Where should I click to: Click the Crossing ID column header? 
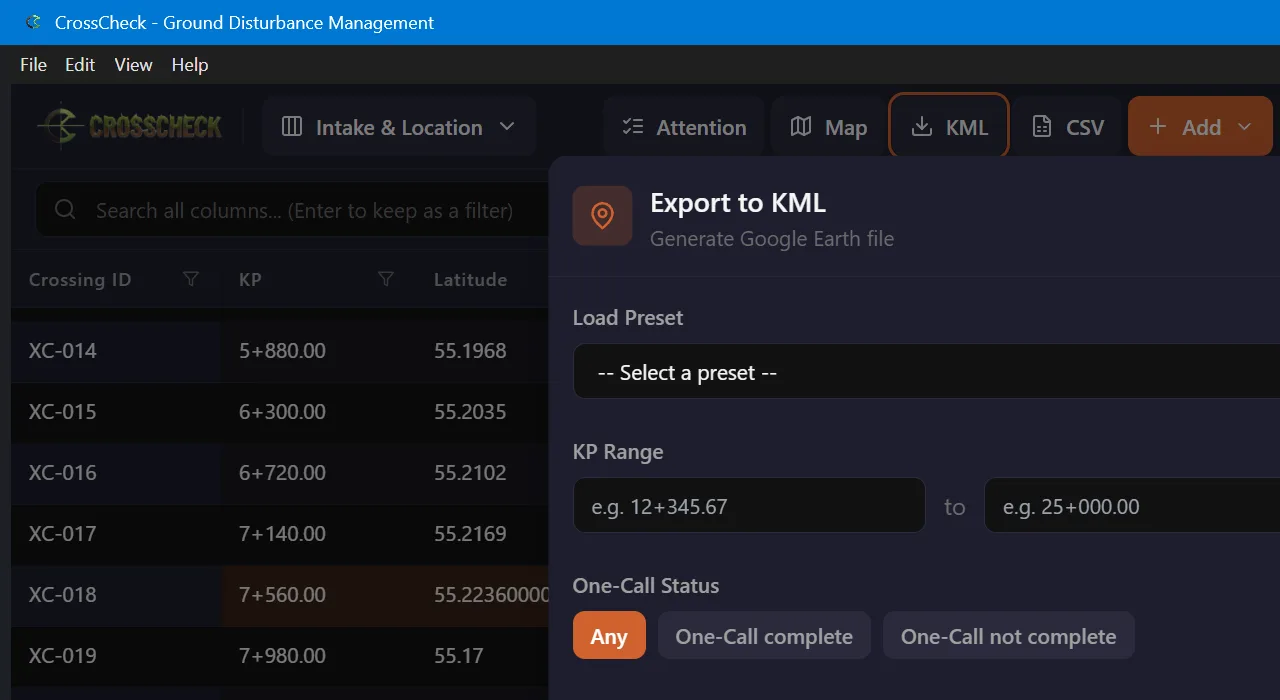(x=80, y=280)
